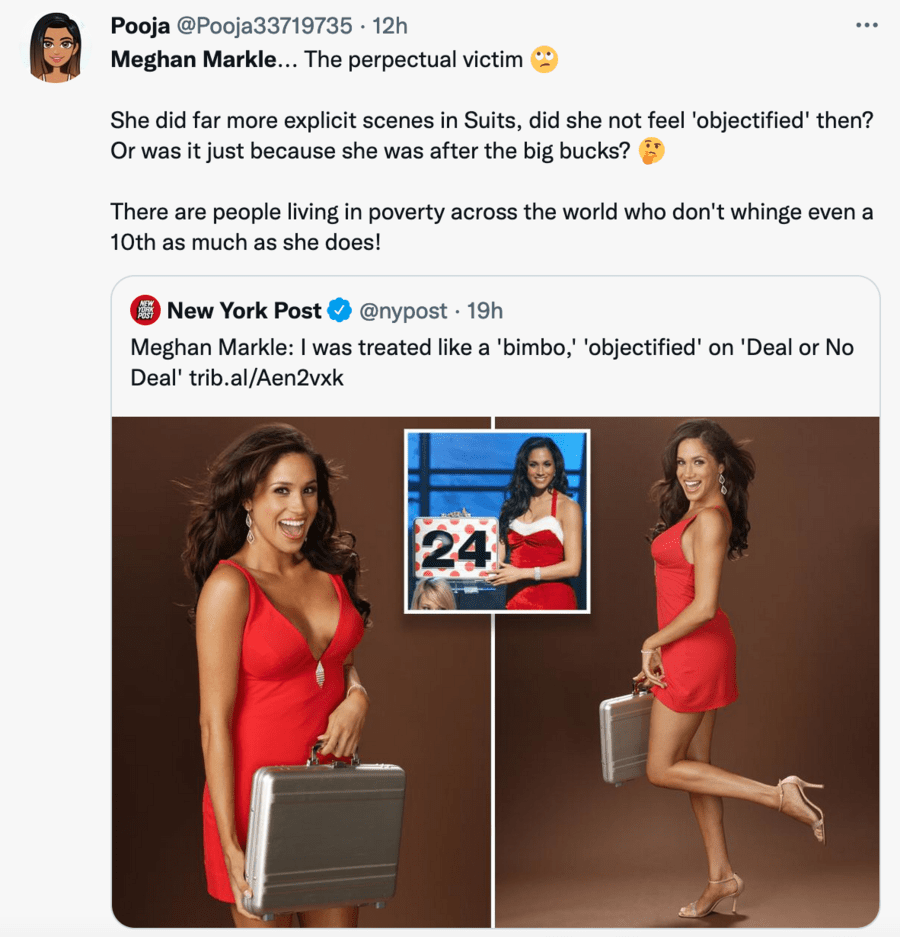
Task: Click the eye-roll emoji
Action: coord(544,59)
